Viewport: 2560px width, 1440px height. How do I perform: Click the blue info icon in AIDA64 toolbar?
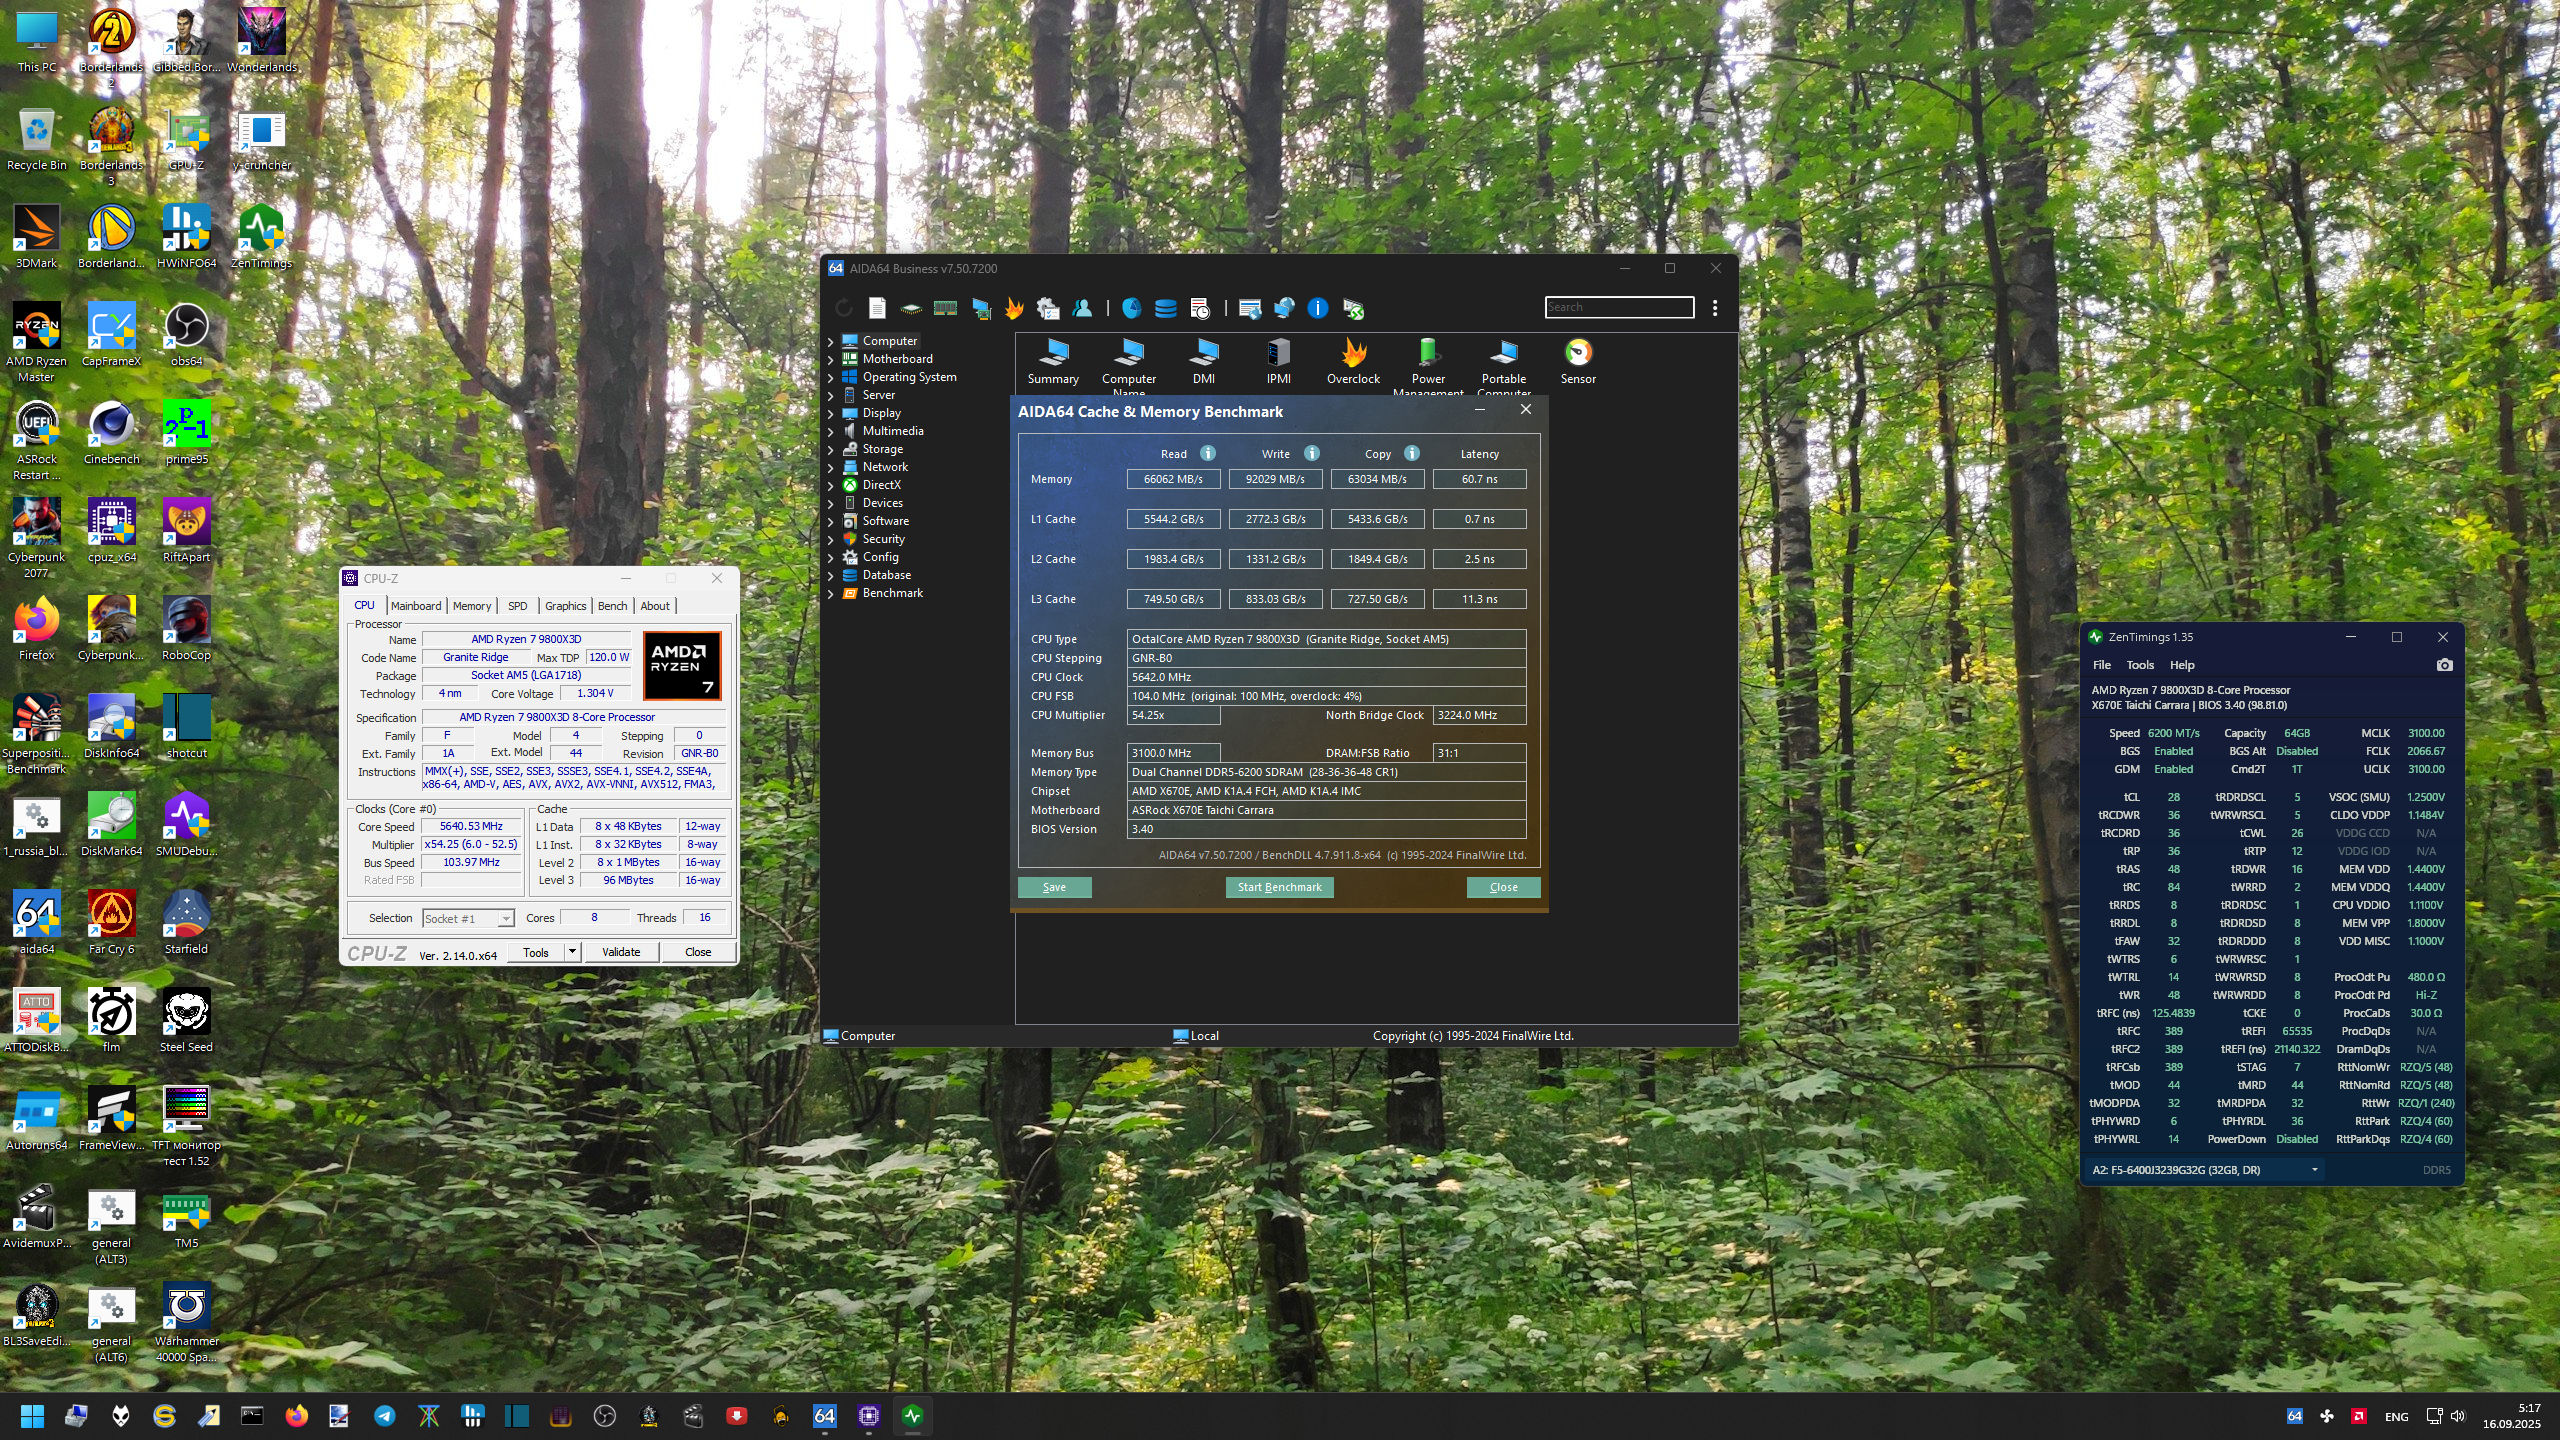[1318, 308]
